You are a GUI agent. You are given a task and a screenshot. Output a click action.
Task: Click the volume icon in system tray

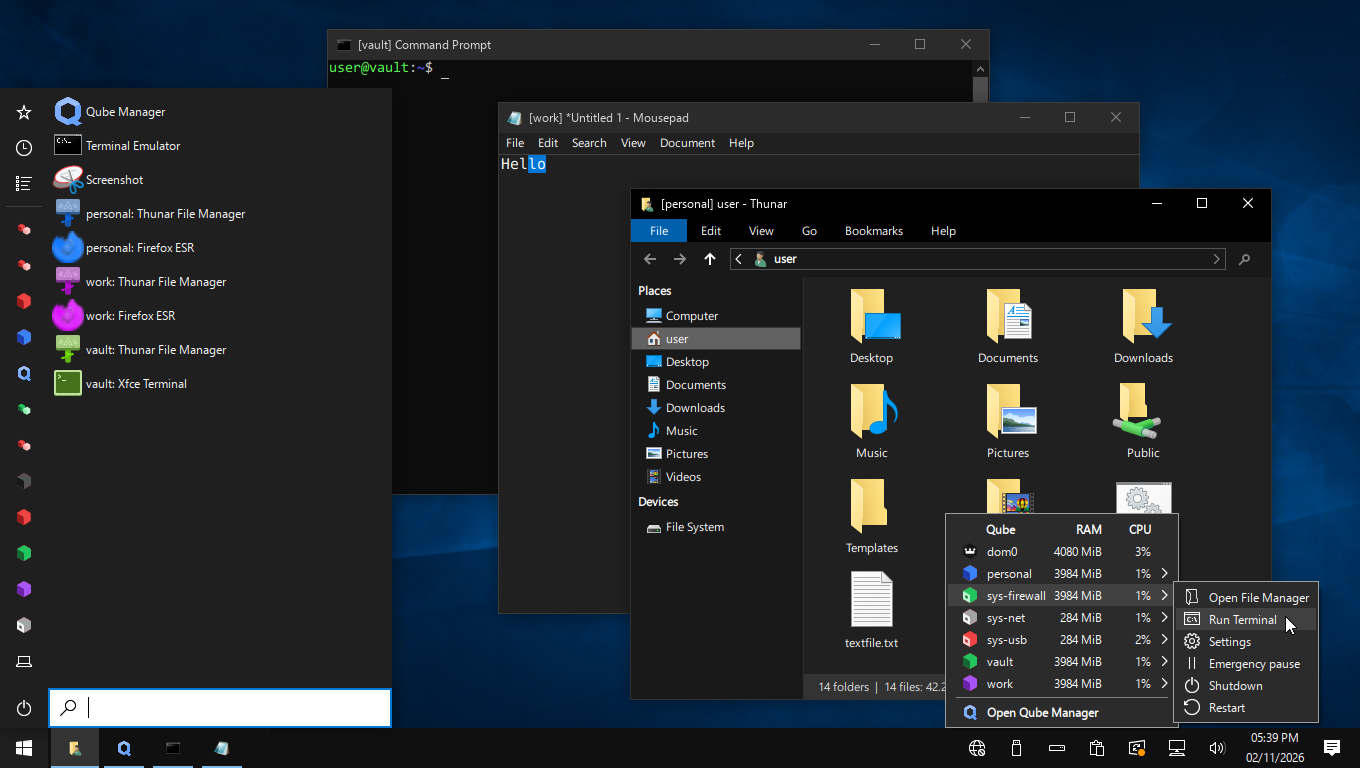1217,748
